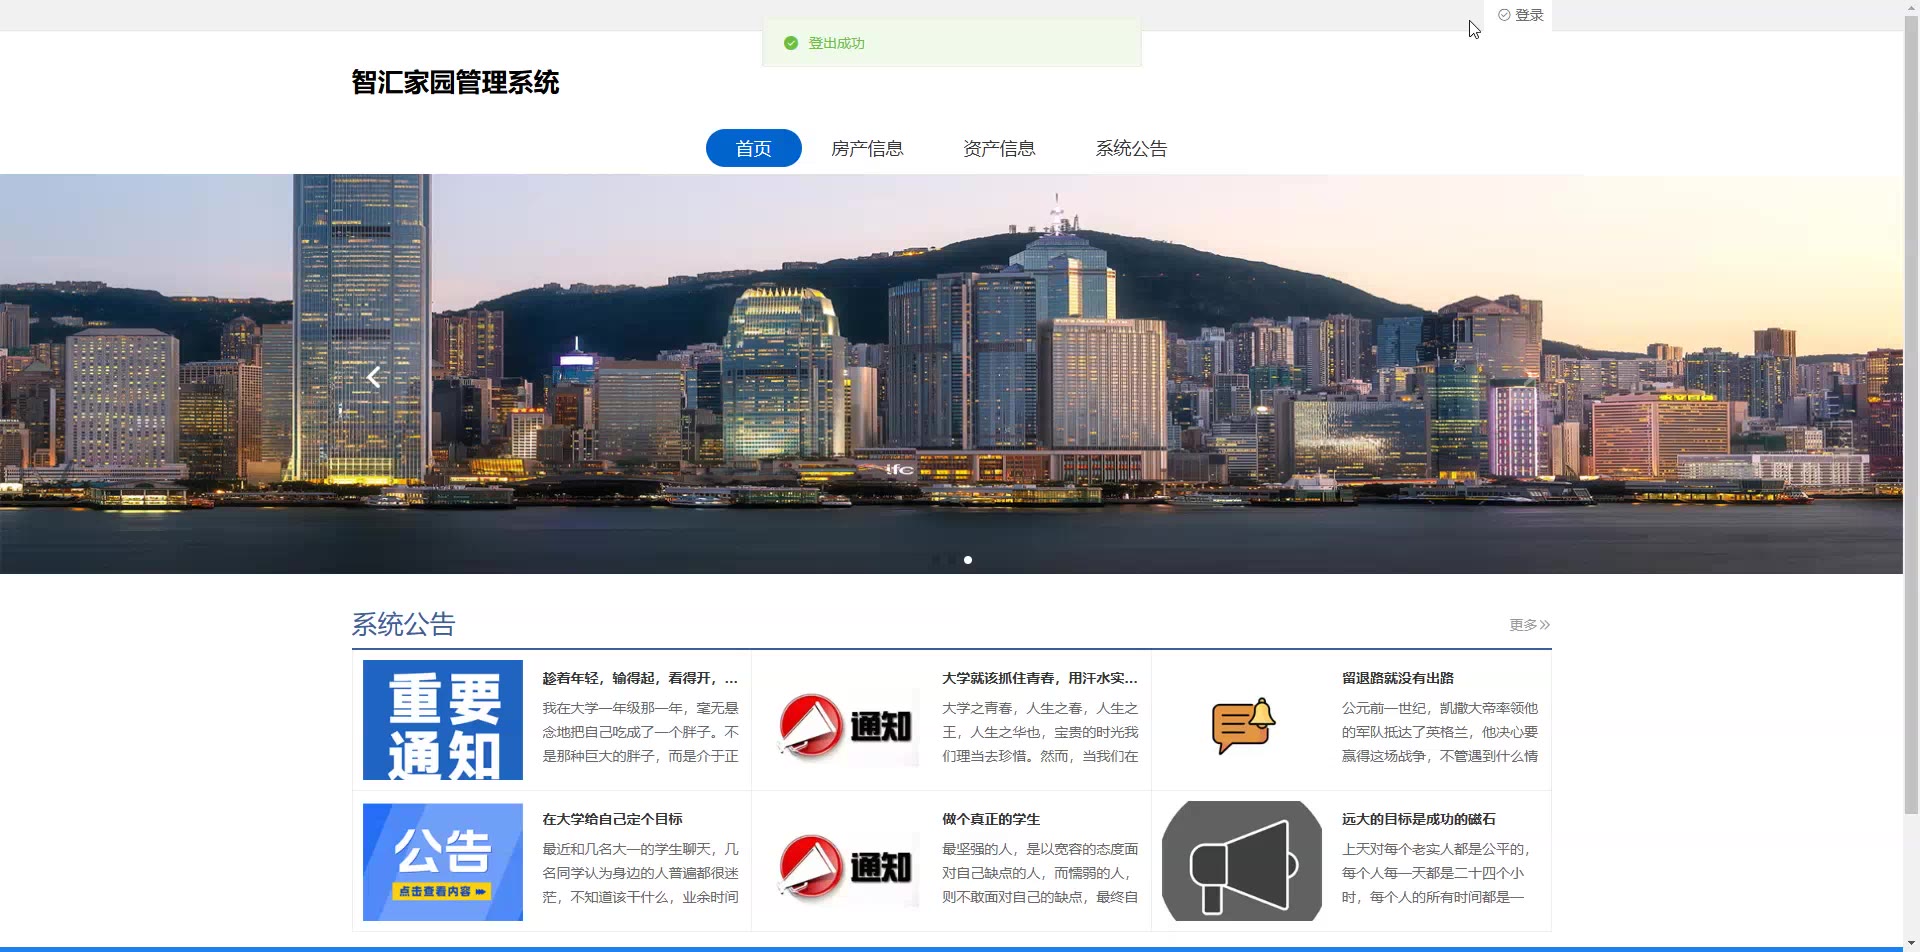Click the blue 公告 thumbnail image
This screenshot has width=1920, height=952.
pyautogui.click(x=442, y=861)
